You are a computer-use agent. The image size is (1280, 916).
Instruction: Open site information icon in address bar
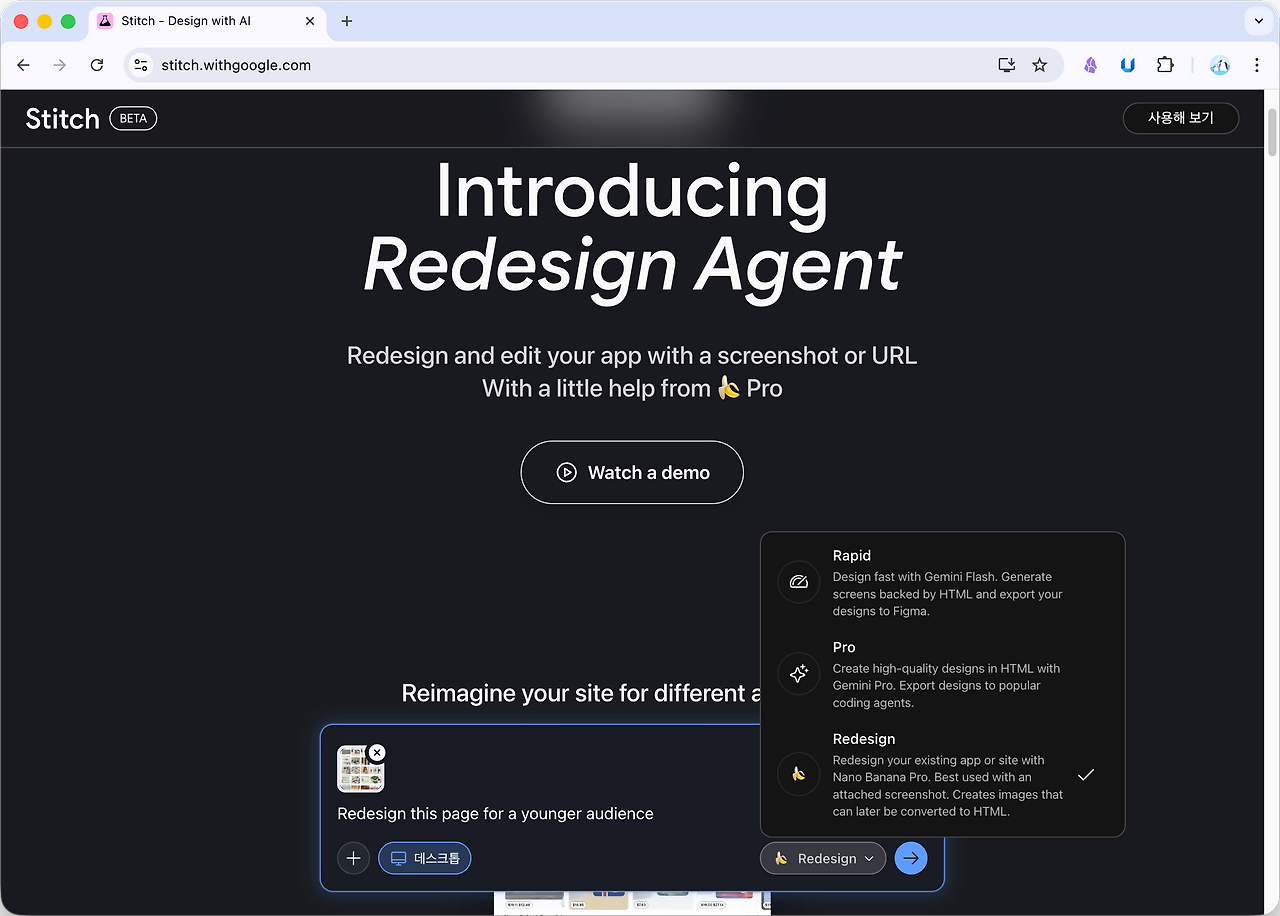pyautogui.click(x=141, y=65)
